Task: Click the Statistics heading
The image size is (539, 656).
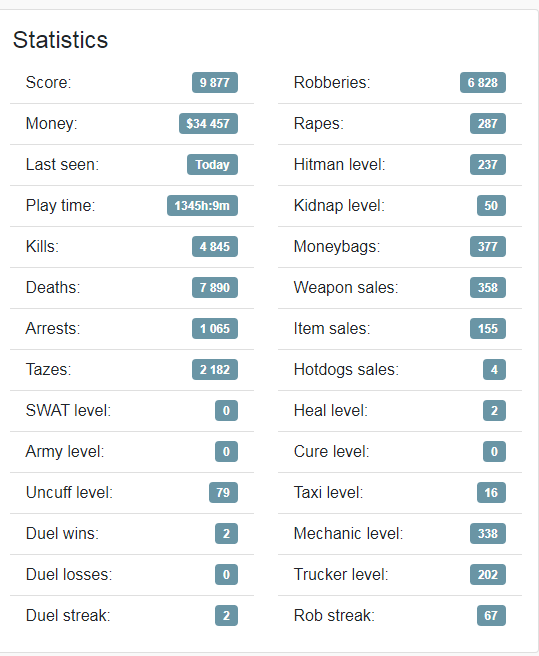Action: click(x=60, y=40)
